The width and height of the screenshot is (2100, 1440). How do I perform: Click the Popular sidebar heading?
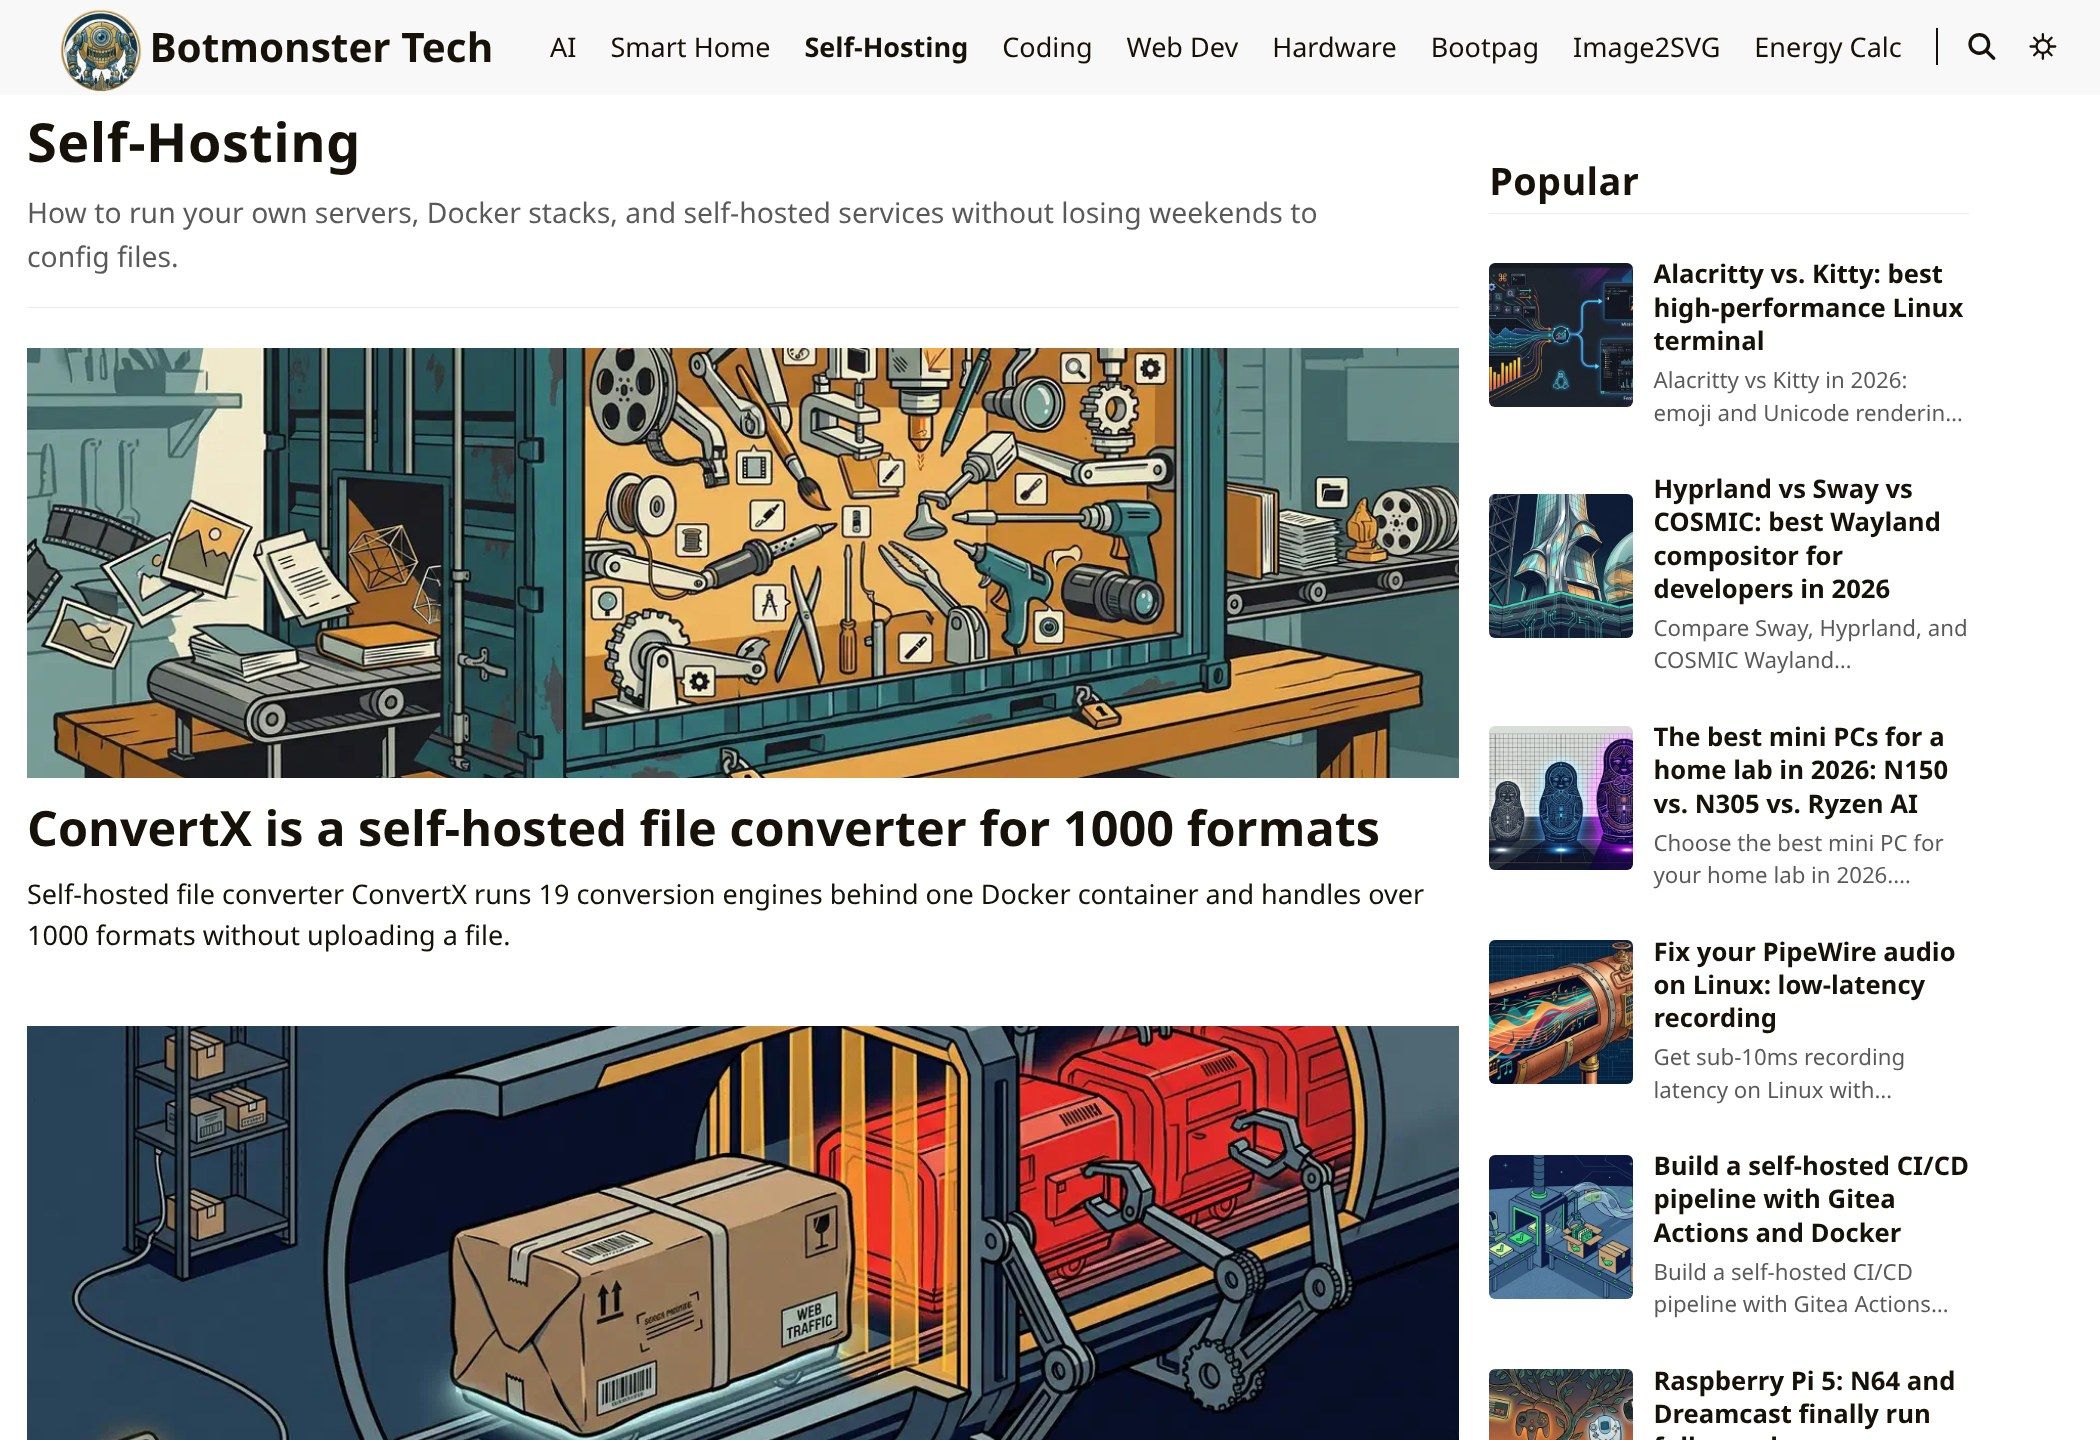pos(1564,181)
